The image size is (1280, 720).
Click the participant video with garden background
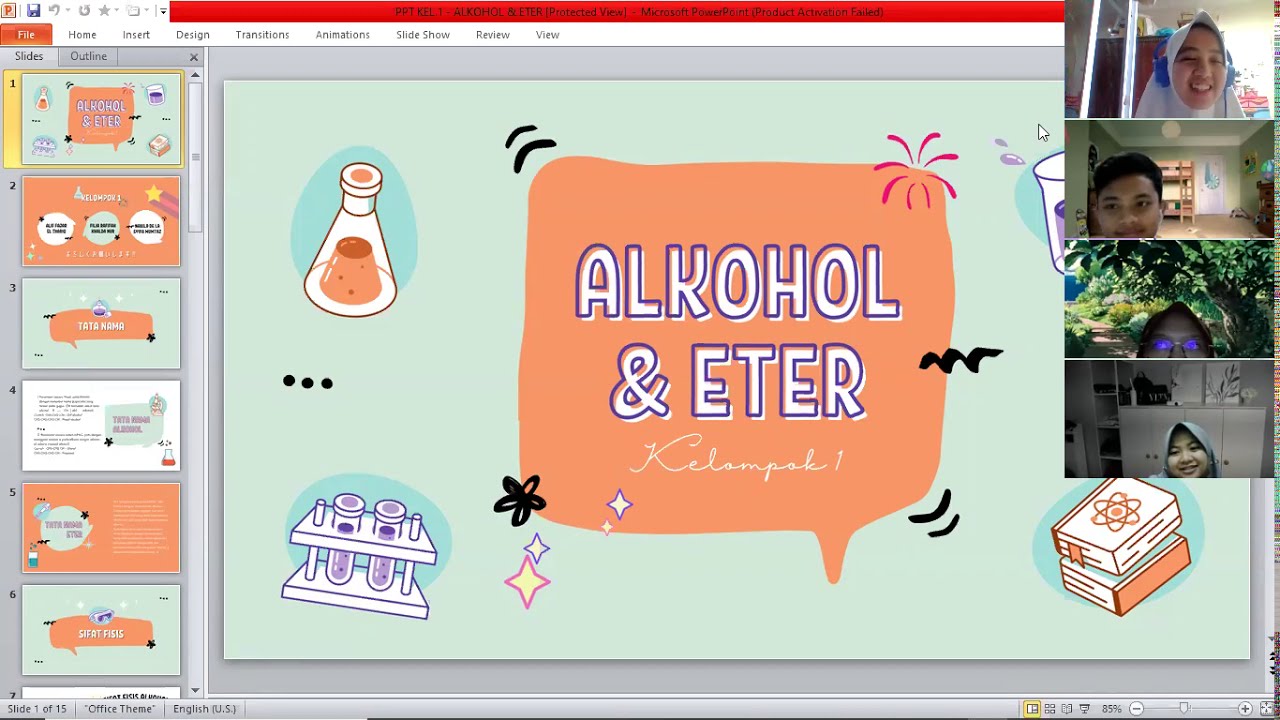pos(1169,299)
